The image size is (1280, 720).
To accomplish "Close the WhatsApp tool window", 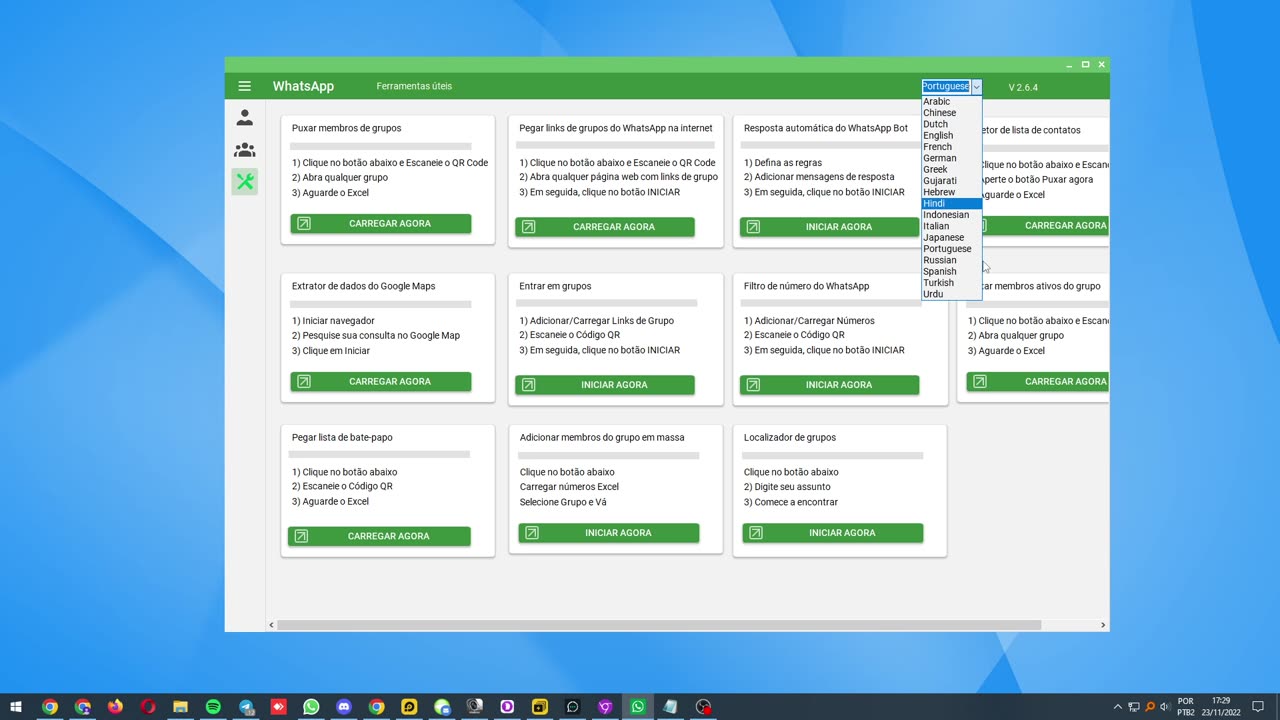I will point(1101,64).
